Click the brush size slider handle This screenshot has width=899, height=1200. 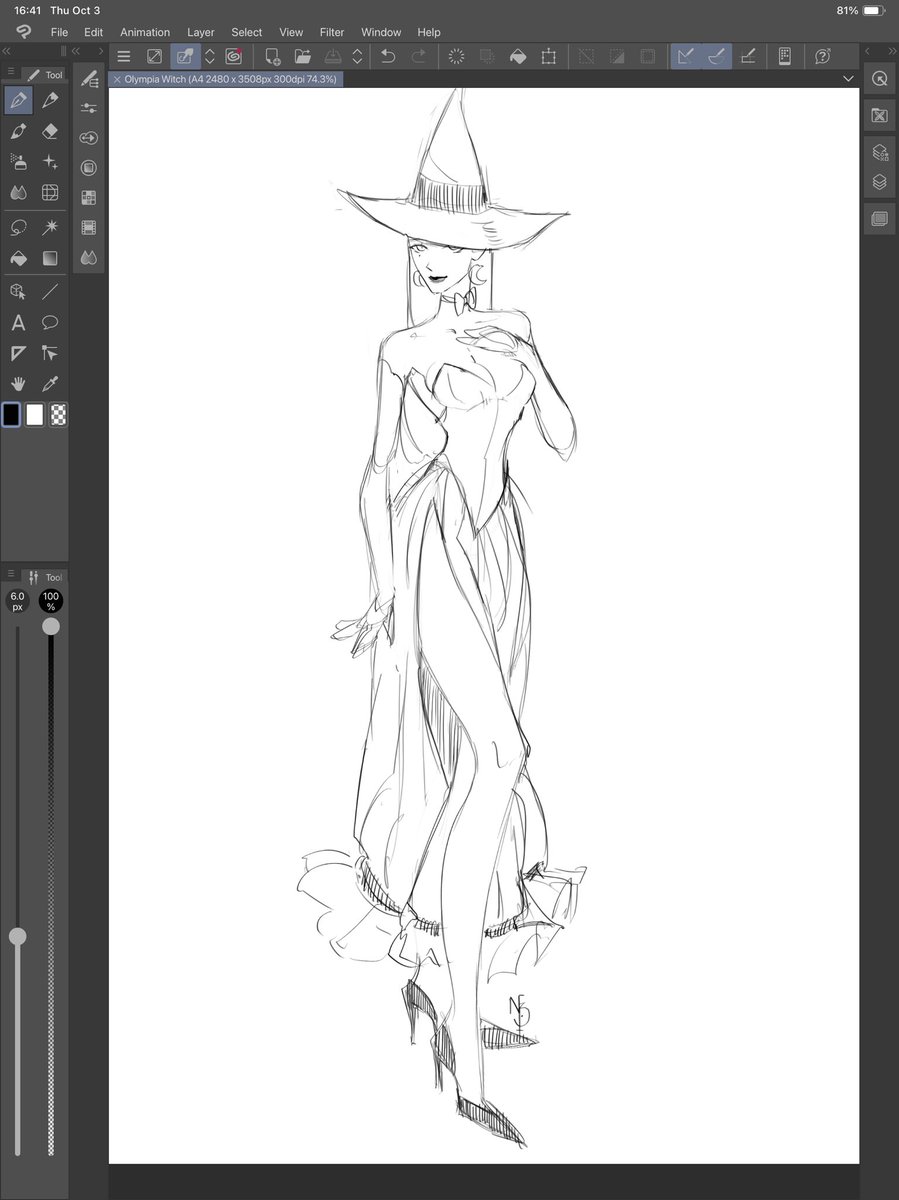17,937
